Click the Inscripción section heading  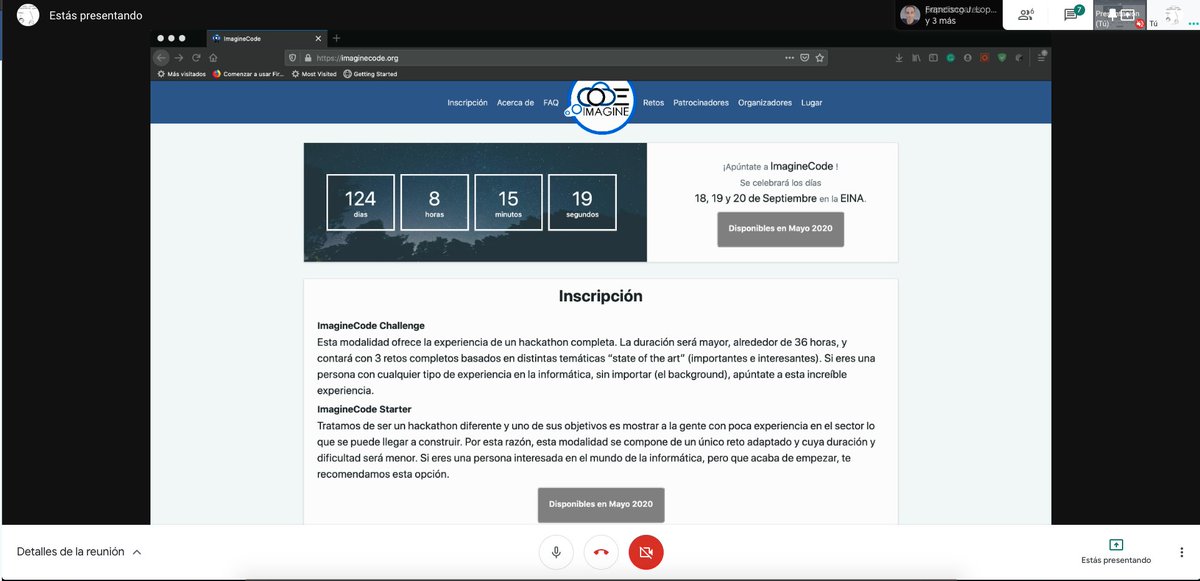[x=600, y=296]
